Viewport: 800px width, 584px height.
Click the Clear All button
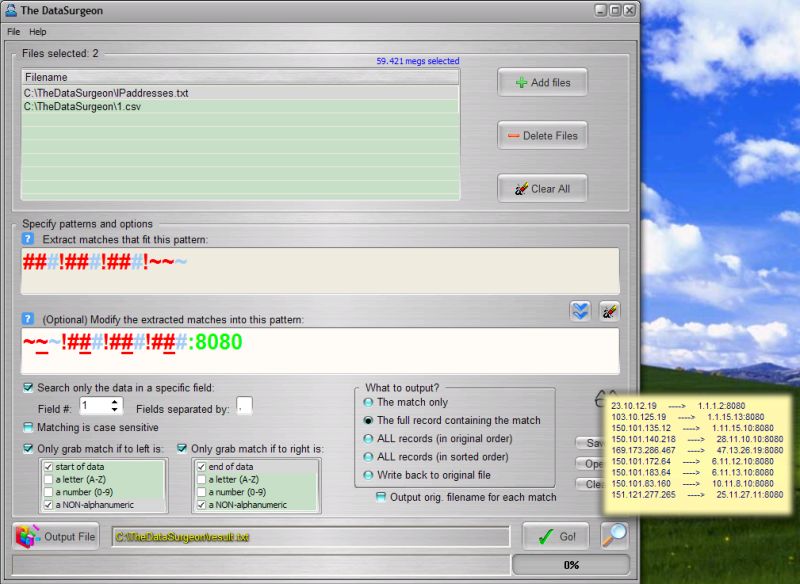[542, 189]
